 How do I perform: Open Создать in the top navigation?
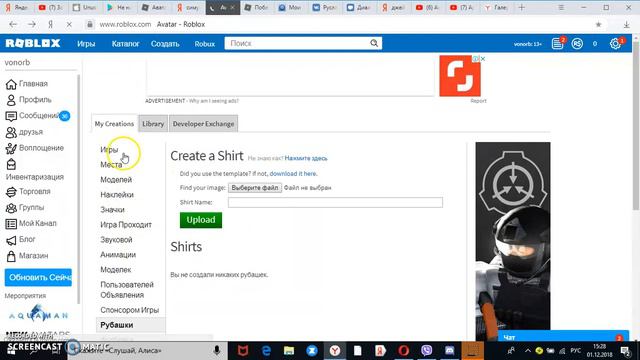click(165, 44)
